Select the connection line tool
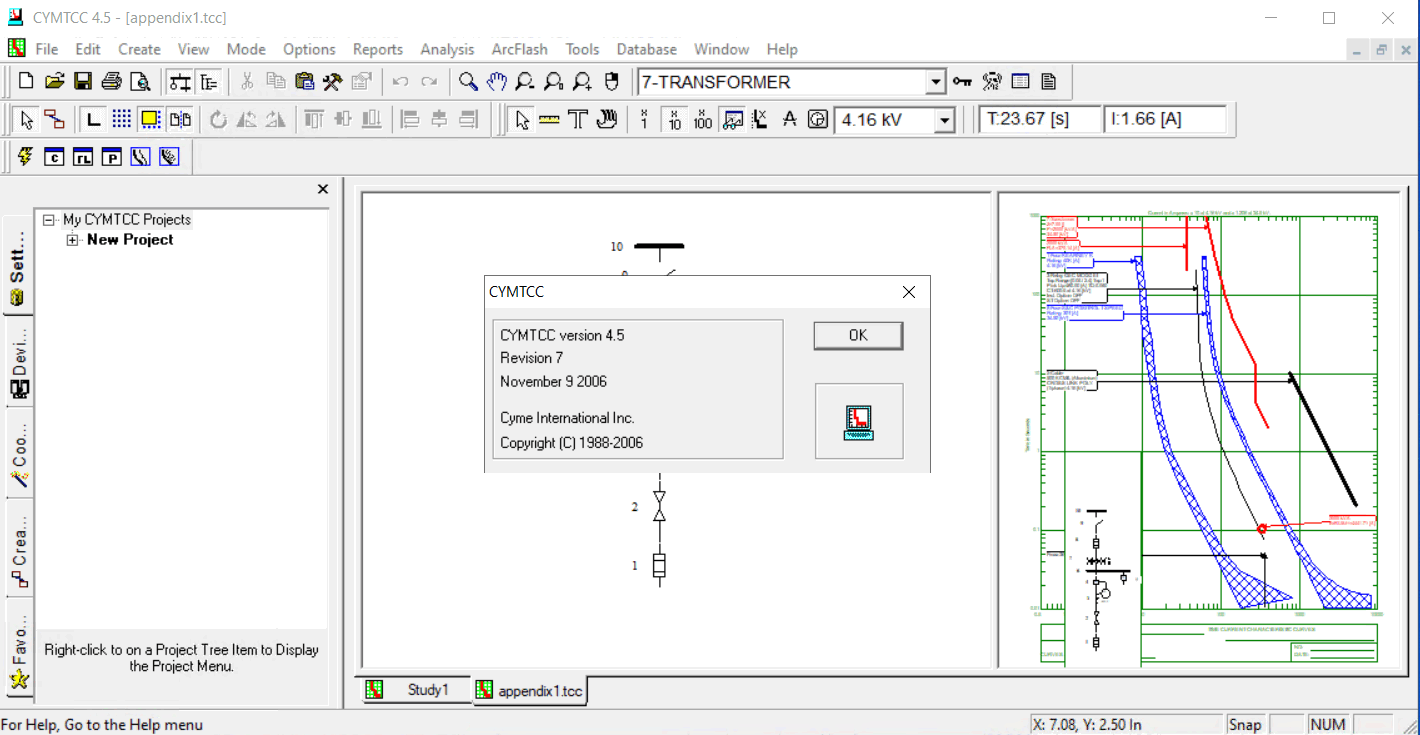This screenshot has width=1420, height=735. point(55,120)
